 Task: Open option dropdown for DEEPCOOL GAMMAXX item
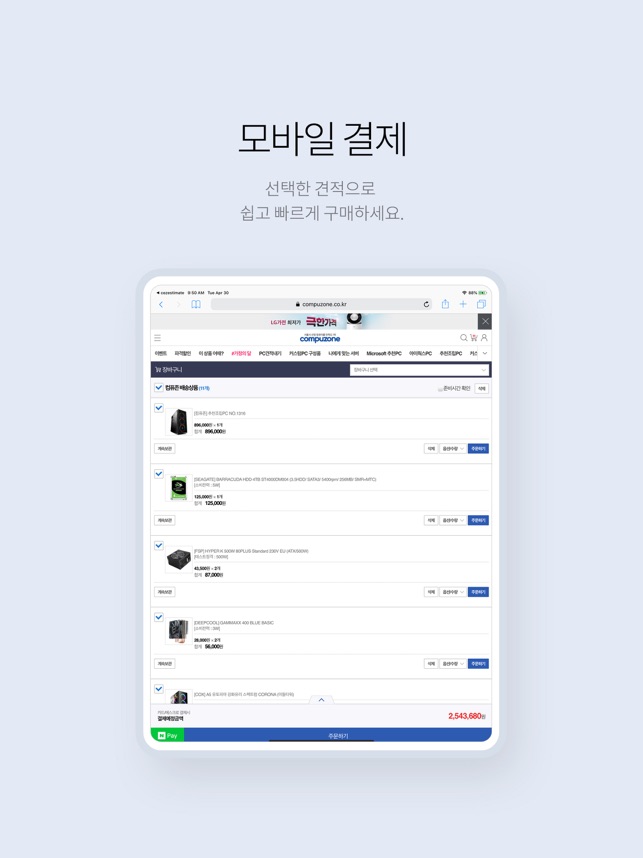453,664
